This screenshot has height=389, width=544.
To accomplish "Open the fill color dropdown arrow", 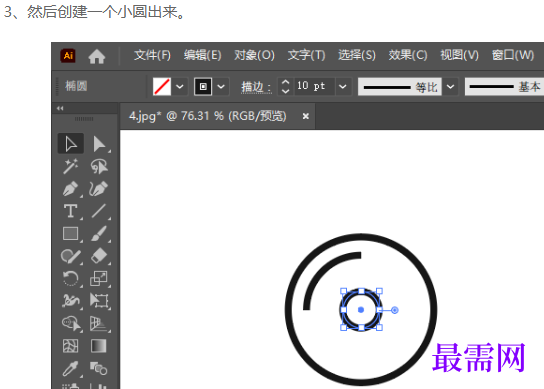I will pyautogui.click(x=180, y=87).
